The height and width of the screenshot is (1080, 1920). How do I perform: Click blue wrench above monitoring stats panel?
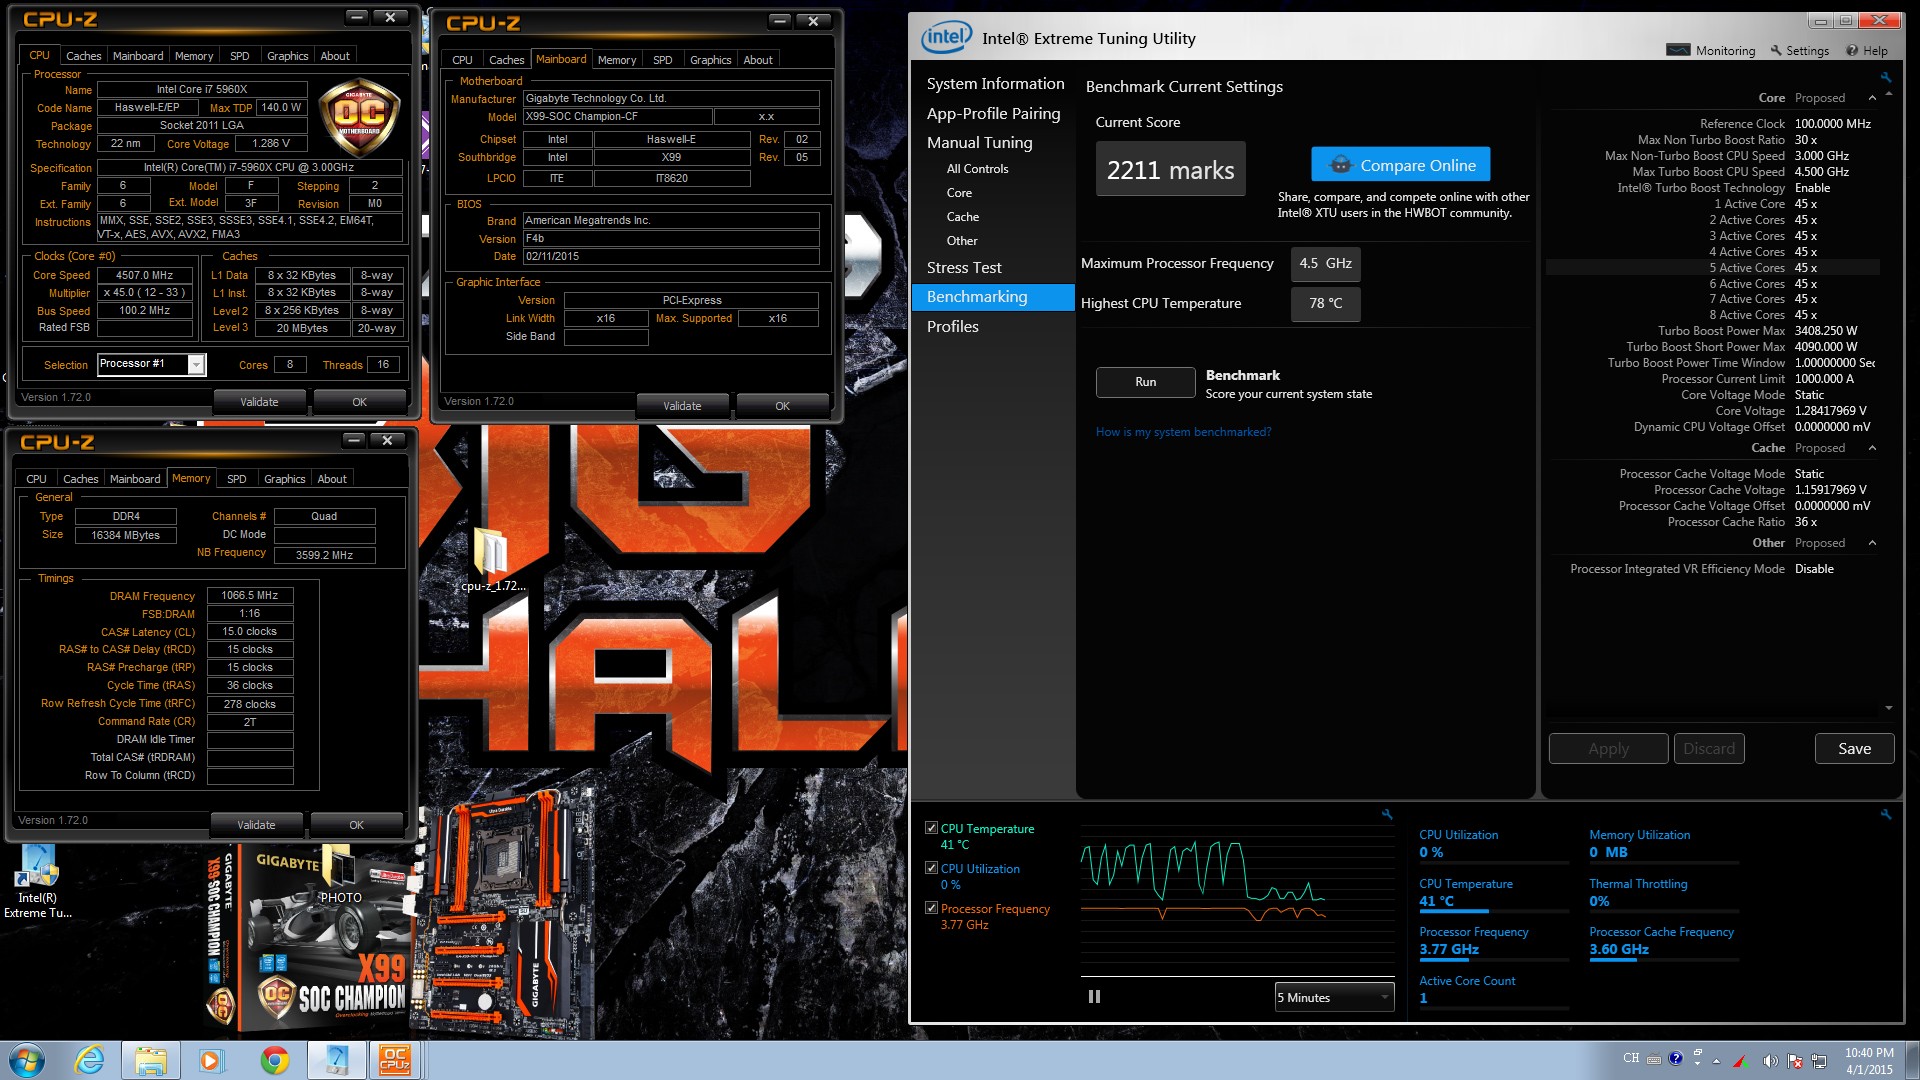click(x=1886, y=815)
